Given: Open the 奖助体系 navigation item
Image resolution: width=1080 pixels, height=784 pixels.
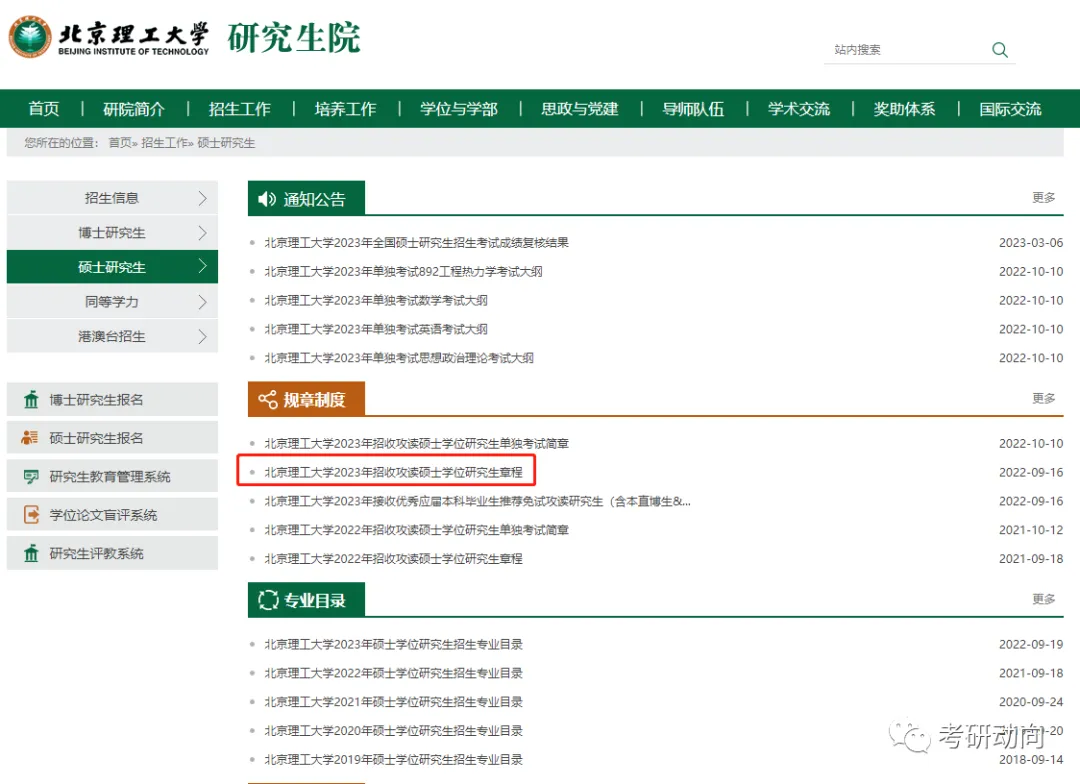Looking at the screenshot, I should pyautogui.click(x=904, y=109).
